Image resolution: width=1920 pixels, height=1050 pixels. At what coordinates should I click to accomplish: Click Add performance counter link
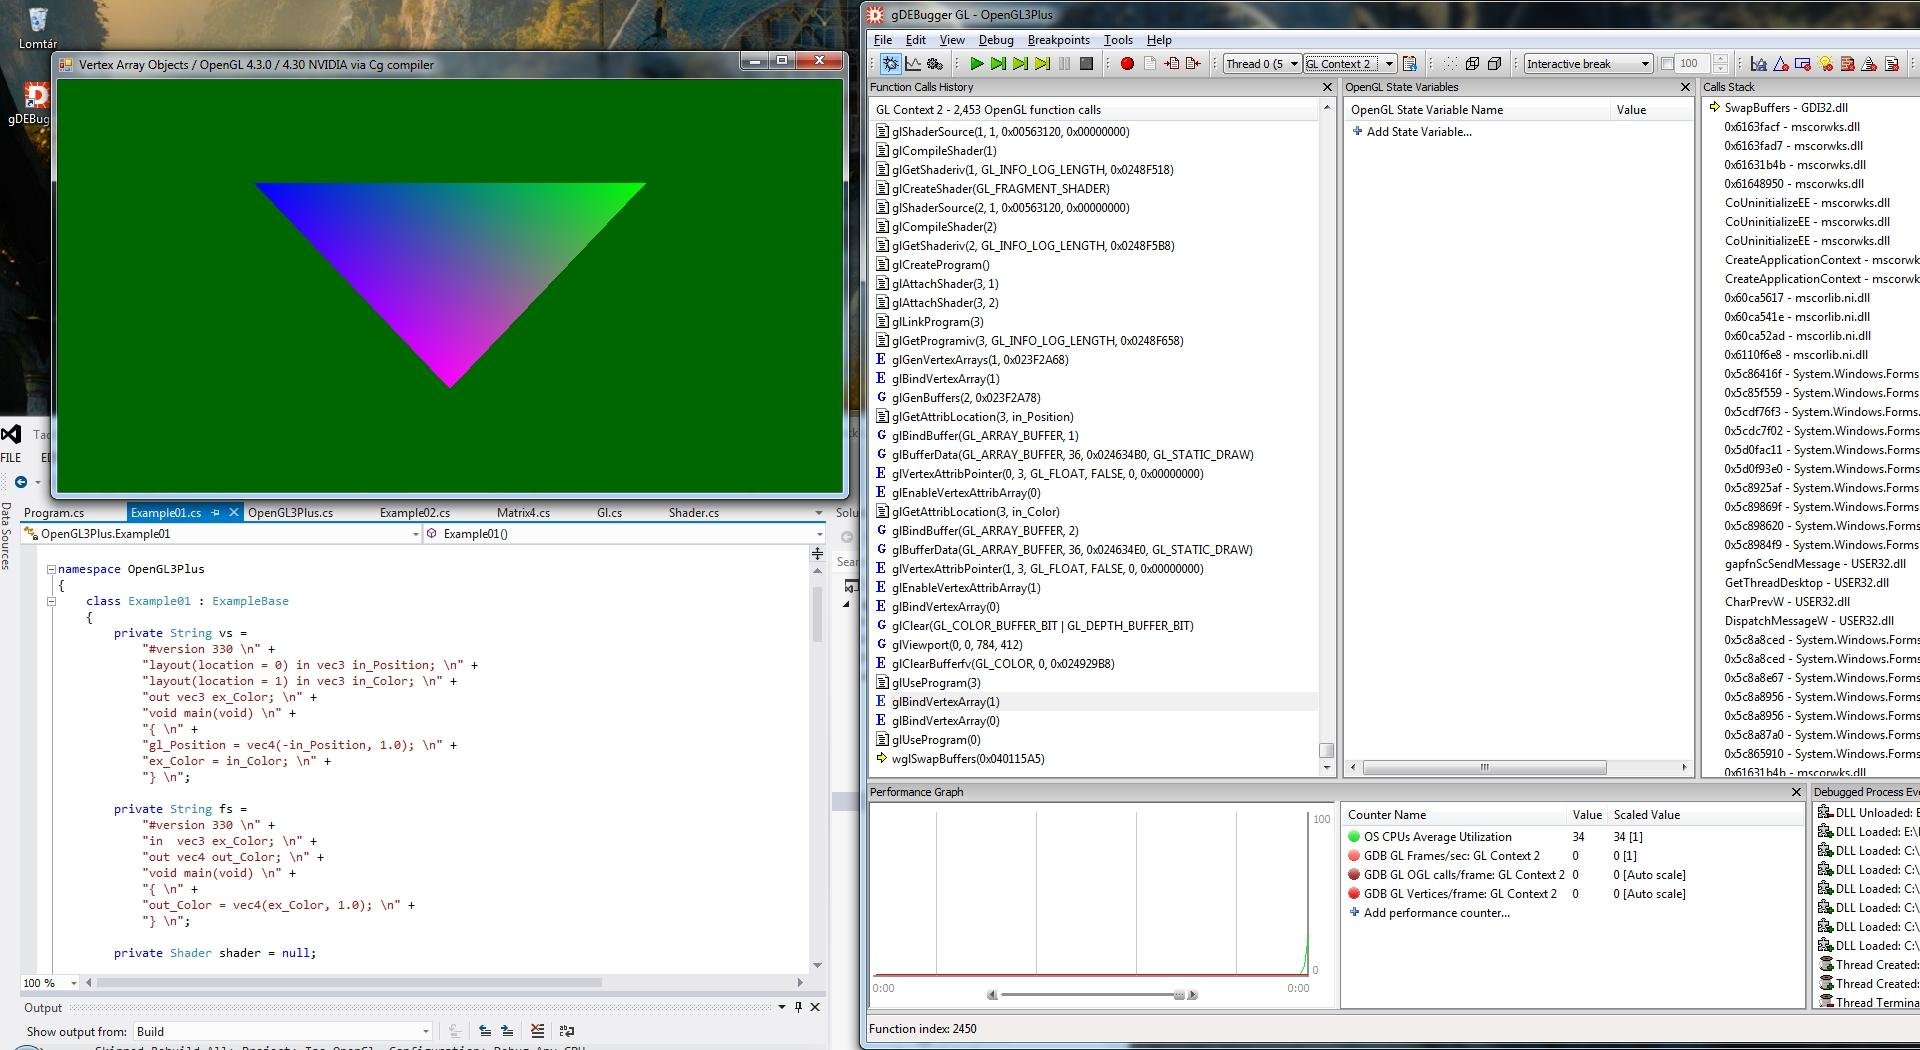1436,913
